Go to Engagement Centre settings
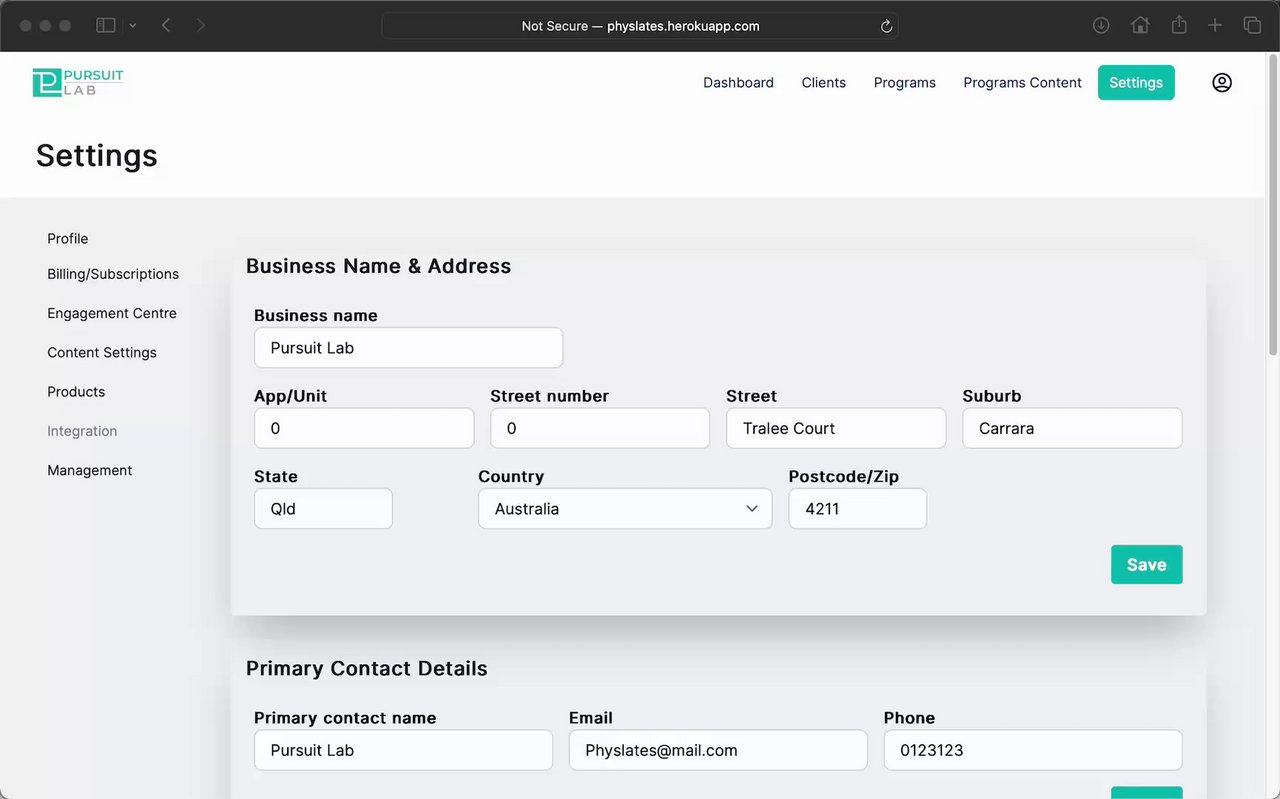The width and height of the screenshot is (1280, 799). tap(112, 313)
